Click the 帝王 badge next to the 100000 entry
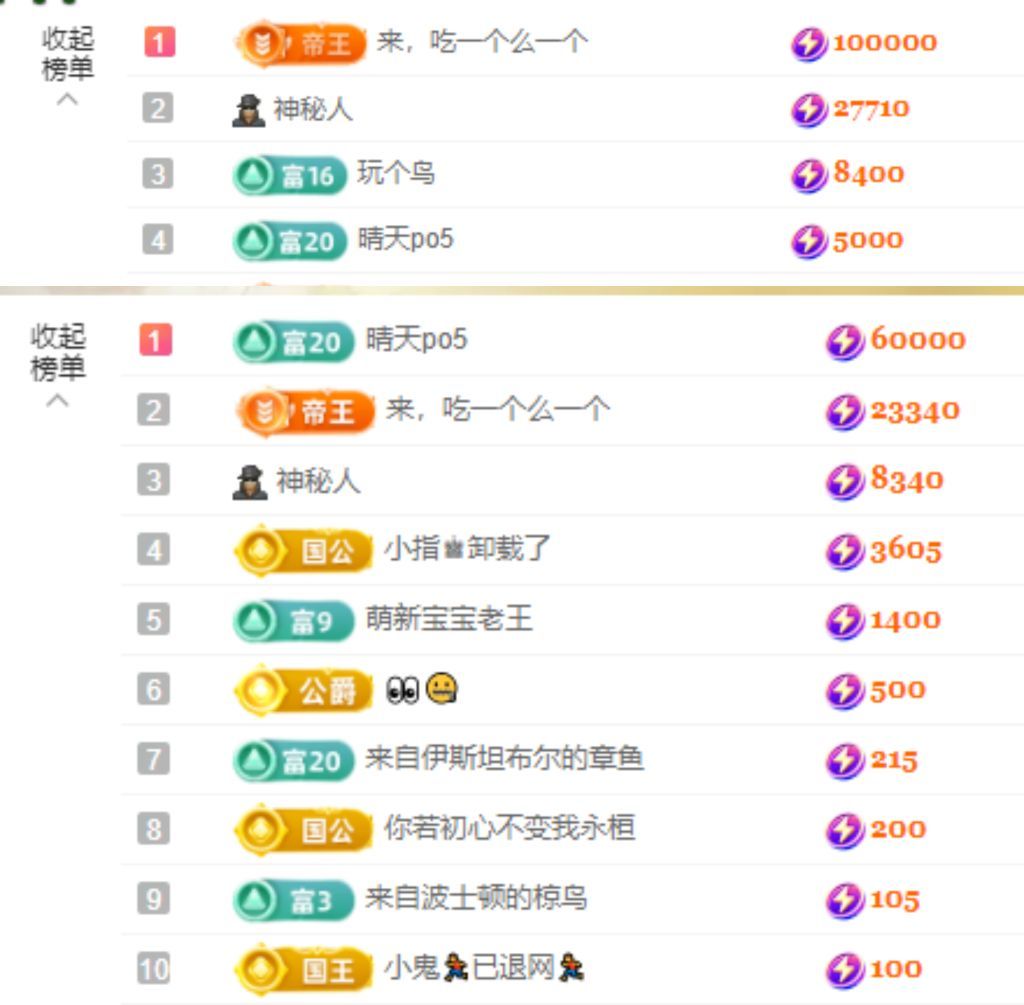Viewport: 1024px width, 1005px height. click(300, 44)
